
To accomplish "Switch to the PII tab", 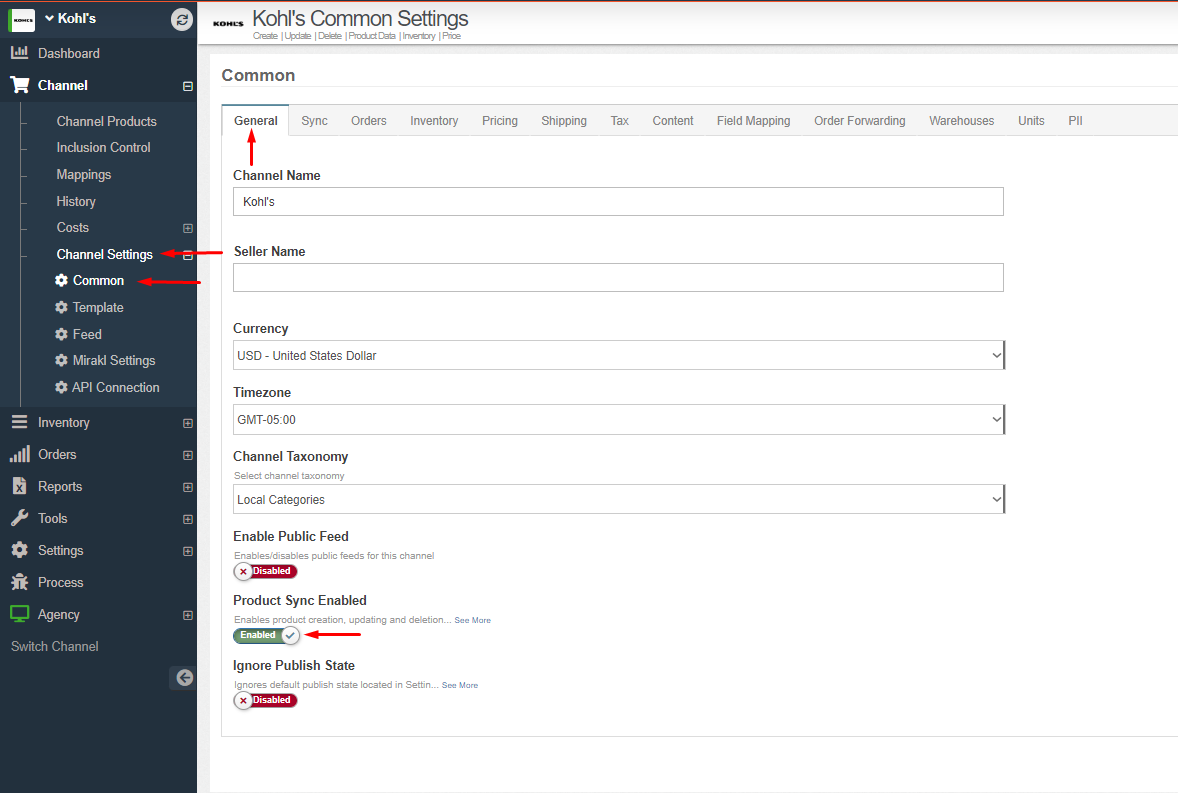I will (1075, 121).
